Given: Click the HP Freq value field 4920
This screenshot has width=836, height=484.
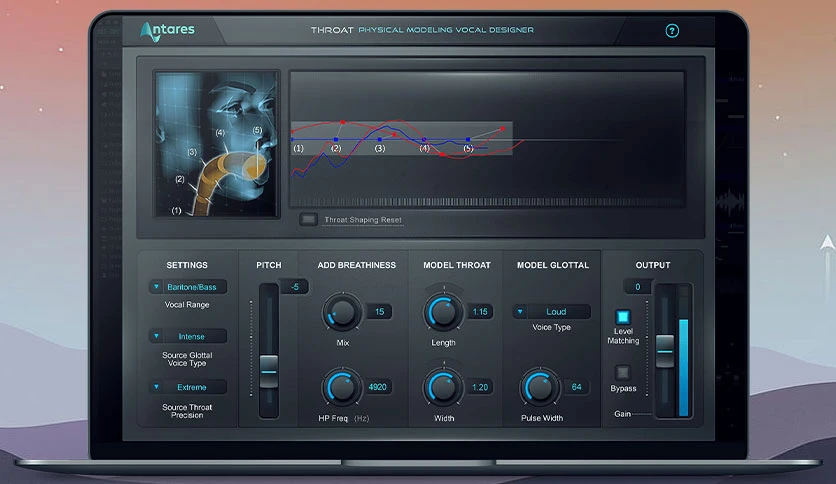Looking at the screenshot, I should point(377,387).
